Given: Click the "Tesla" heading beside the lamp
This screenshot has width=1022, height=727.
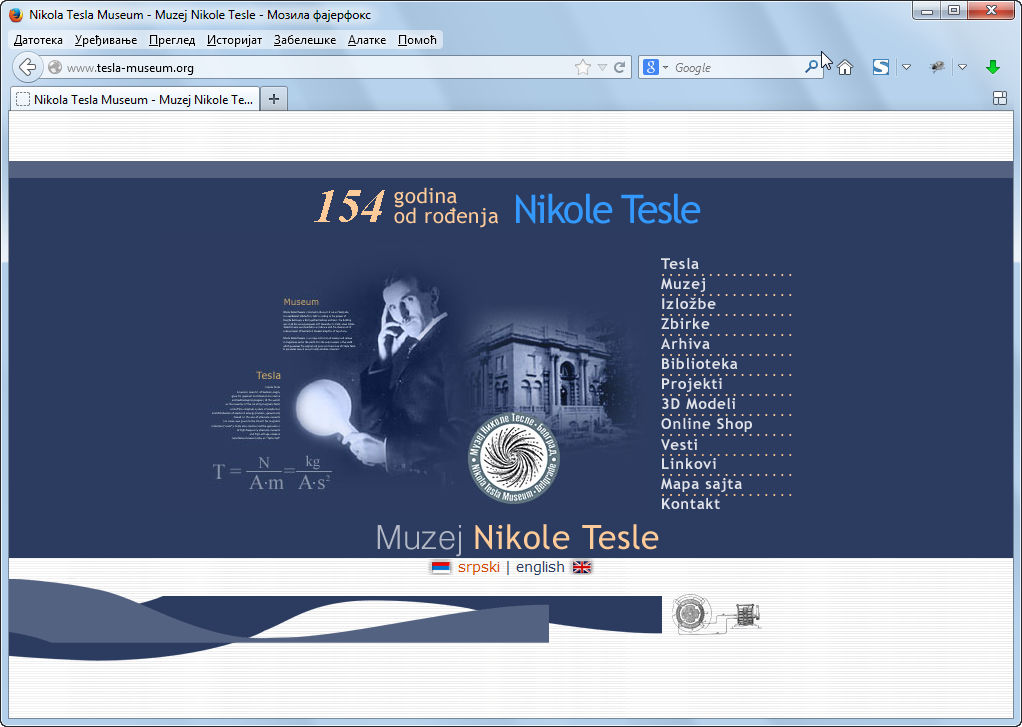Looking at the screenshot, I should click(269, 375).
